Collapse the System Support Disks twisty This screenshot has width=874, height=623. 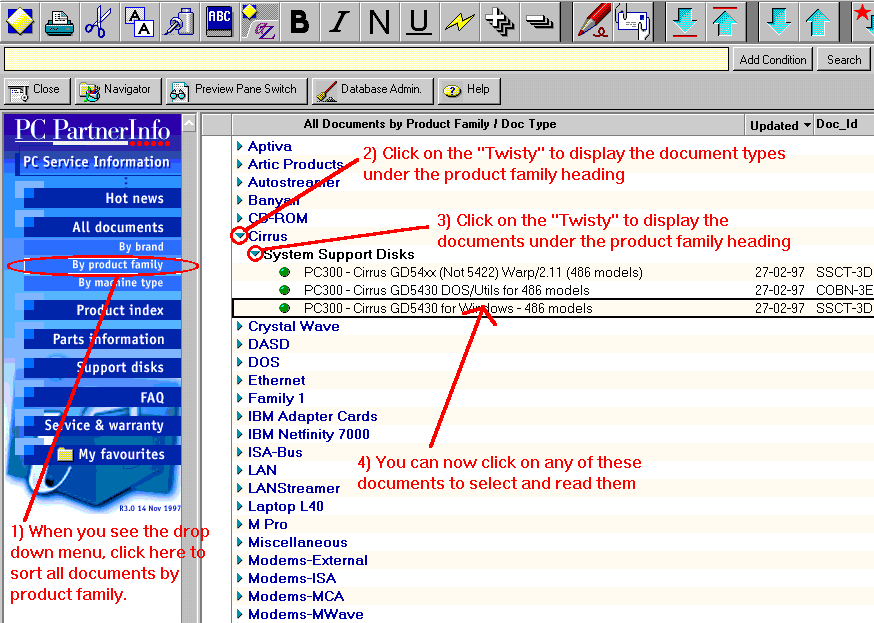tap(256, 254)
